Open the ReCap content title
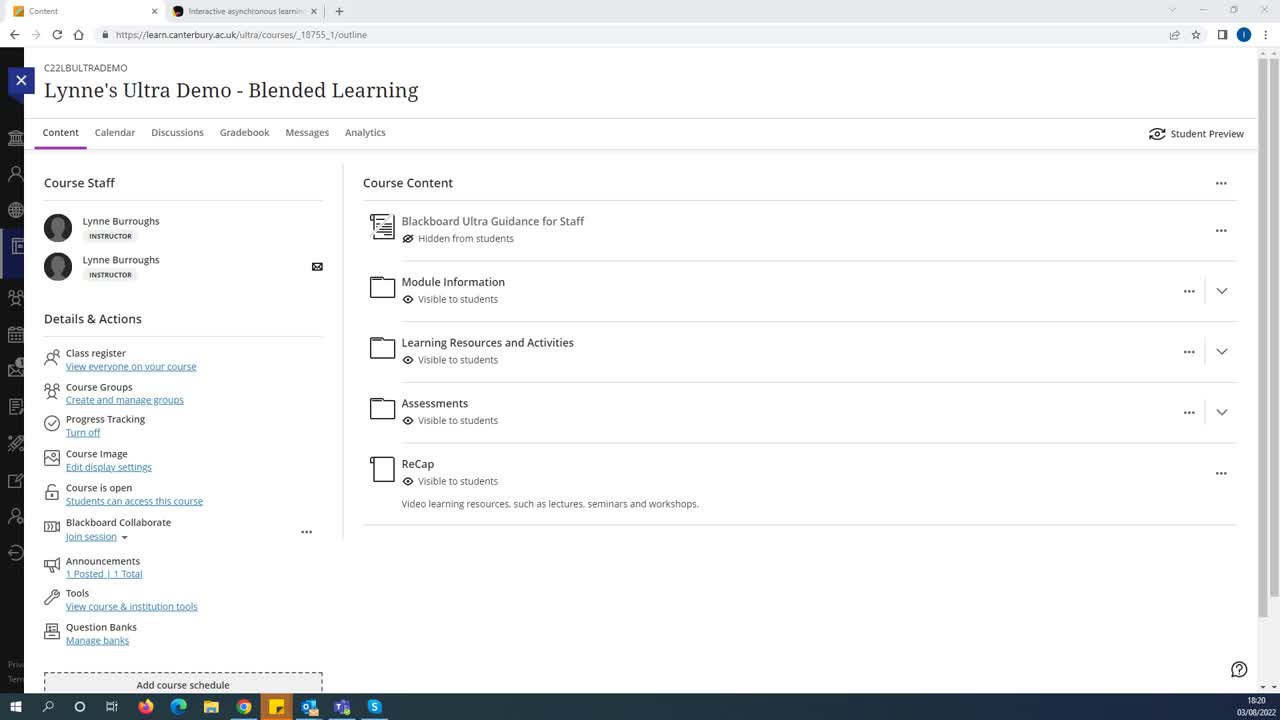Viewport: 1280px width, 720px height. [x=418, y=464]
